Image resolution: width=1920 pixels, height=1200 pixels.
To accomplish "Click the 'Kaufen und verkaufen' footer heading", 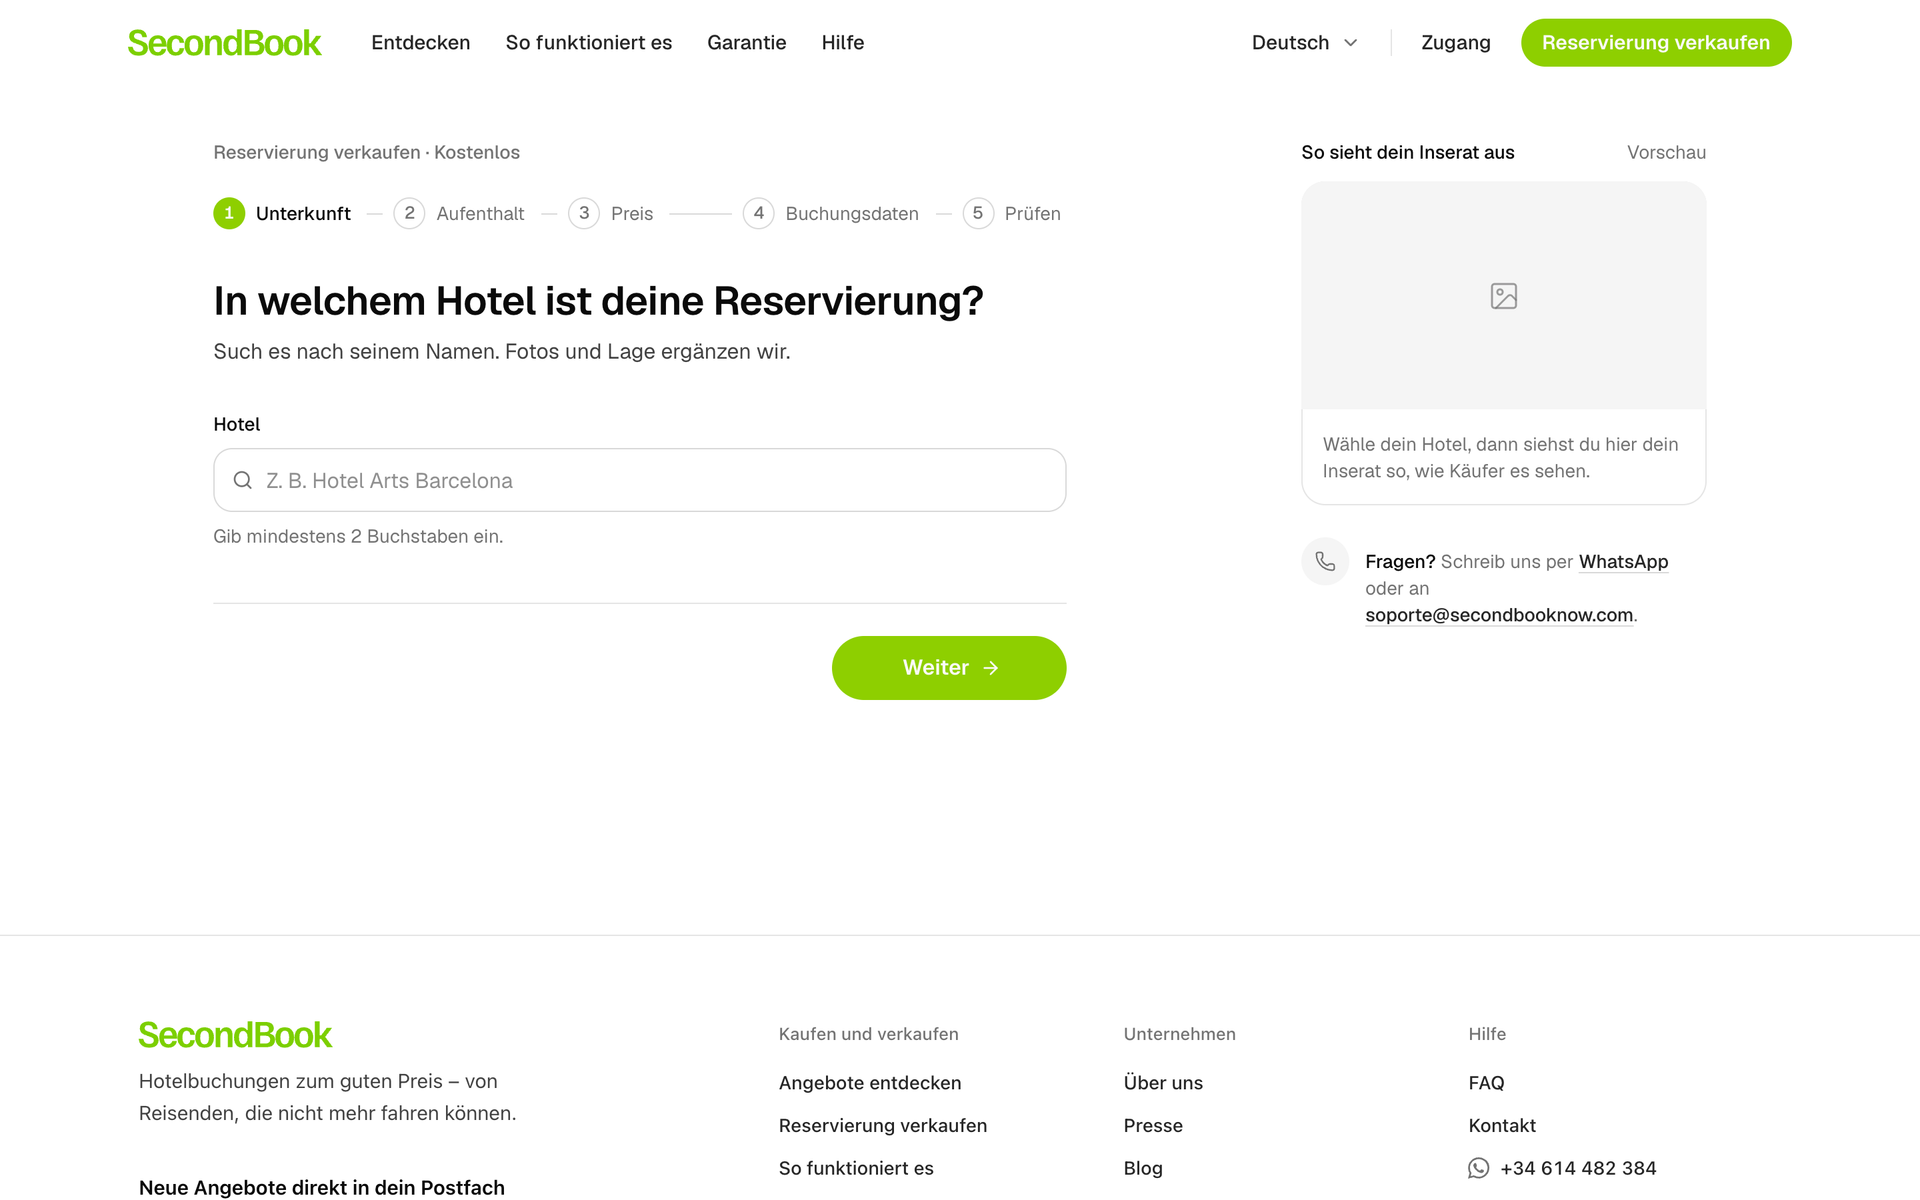I will click(868, 1034).
